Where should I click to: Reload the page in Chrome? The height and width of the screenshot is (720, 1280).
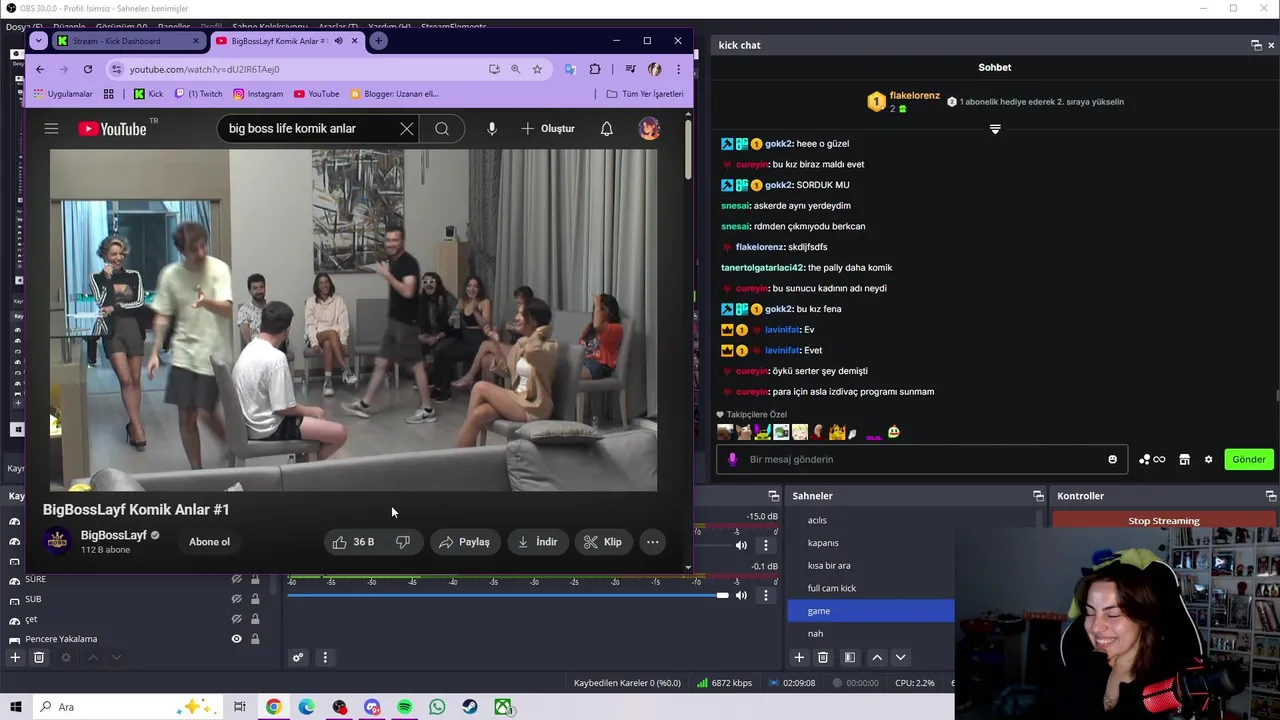pyautogui.click(x=88, y=69)
